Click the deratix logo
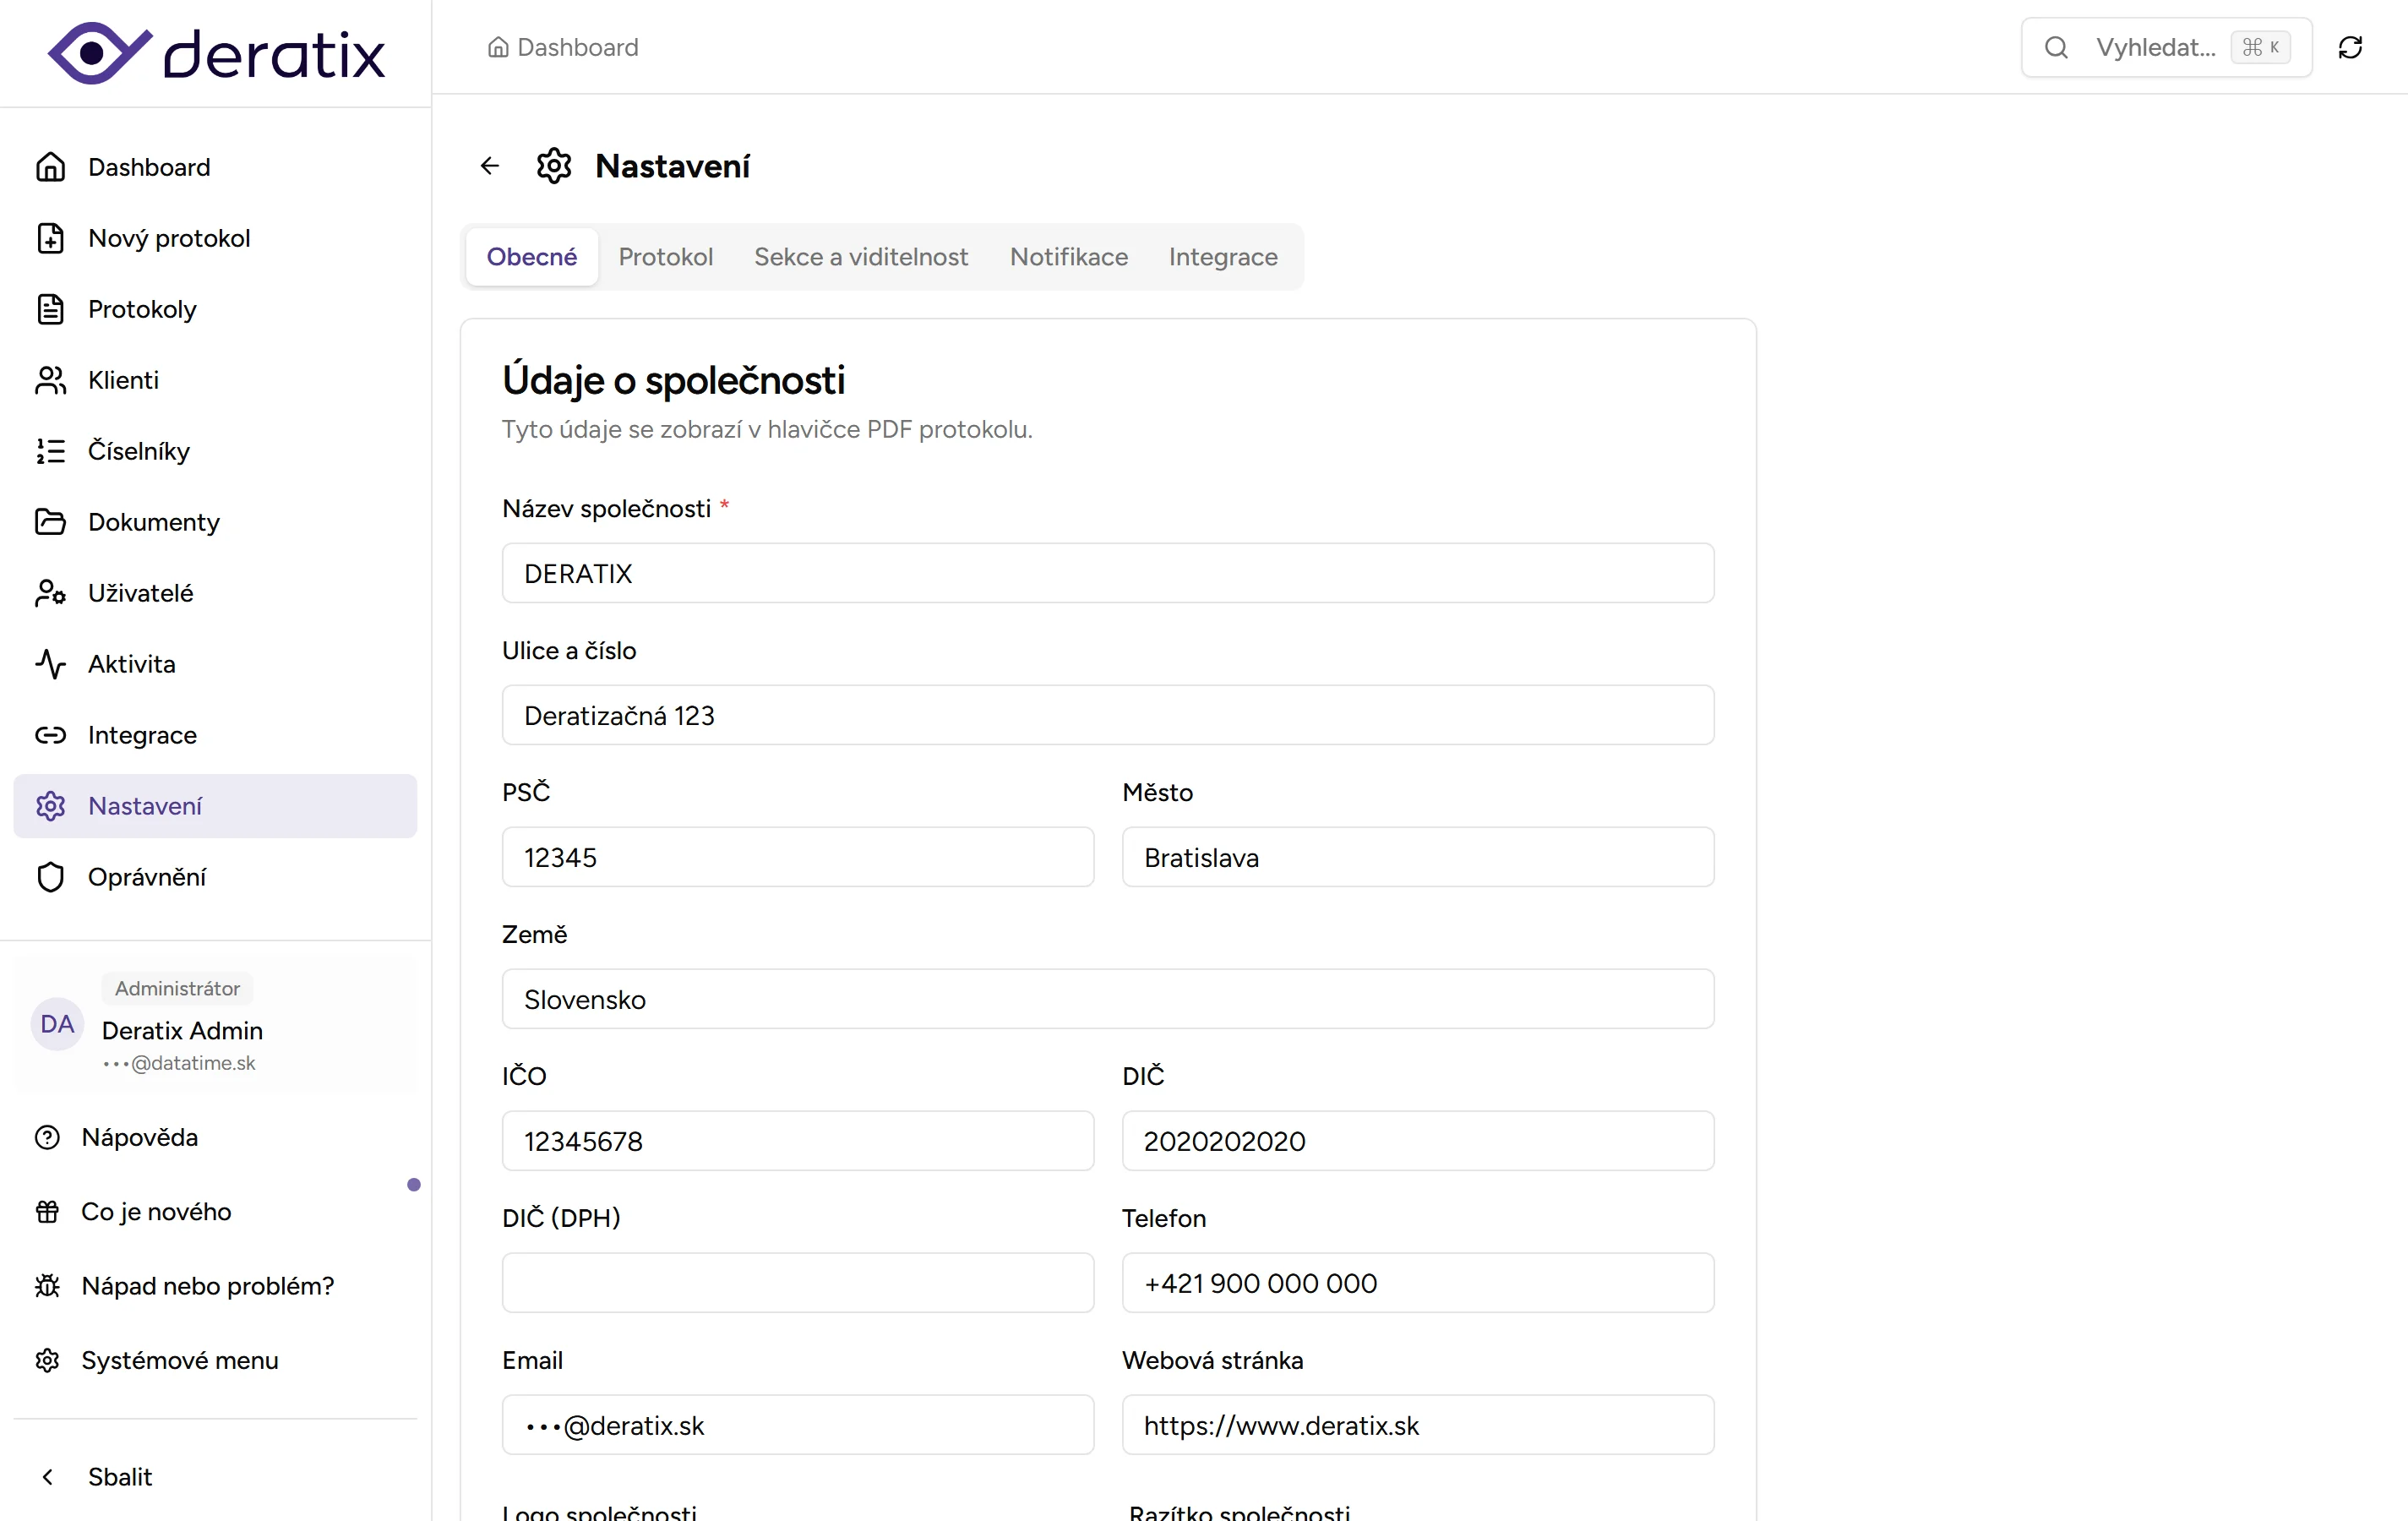2408x1521 pixels. click(x=216, y=53)
